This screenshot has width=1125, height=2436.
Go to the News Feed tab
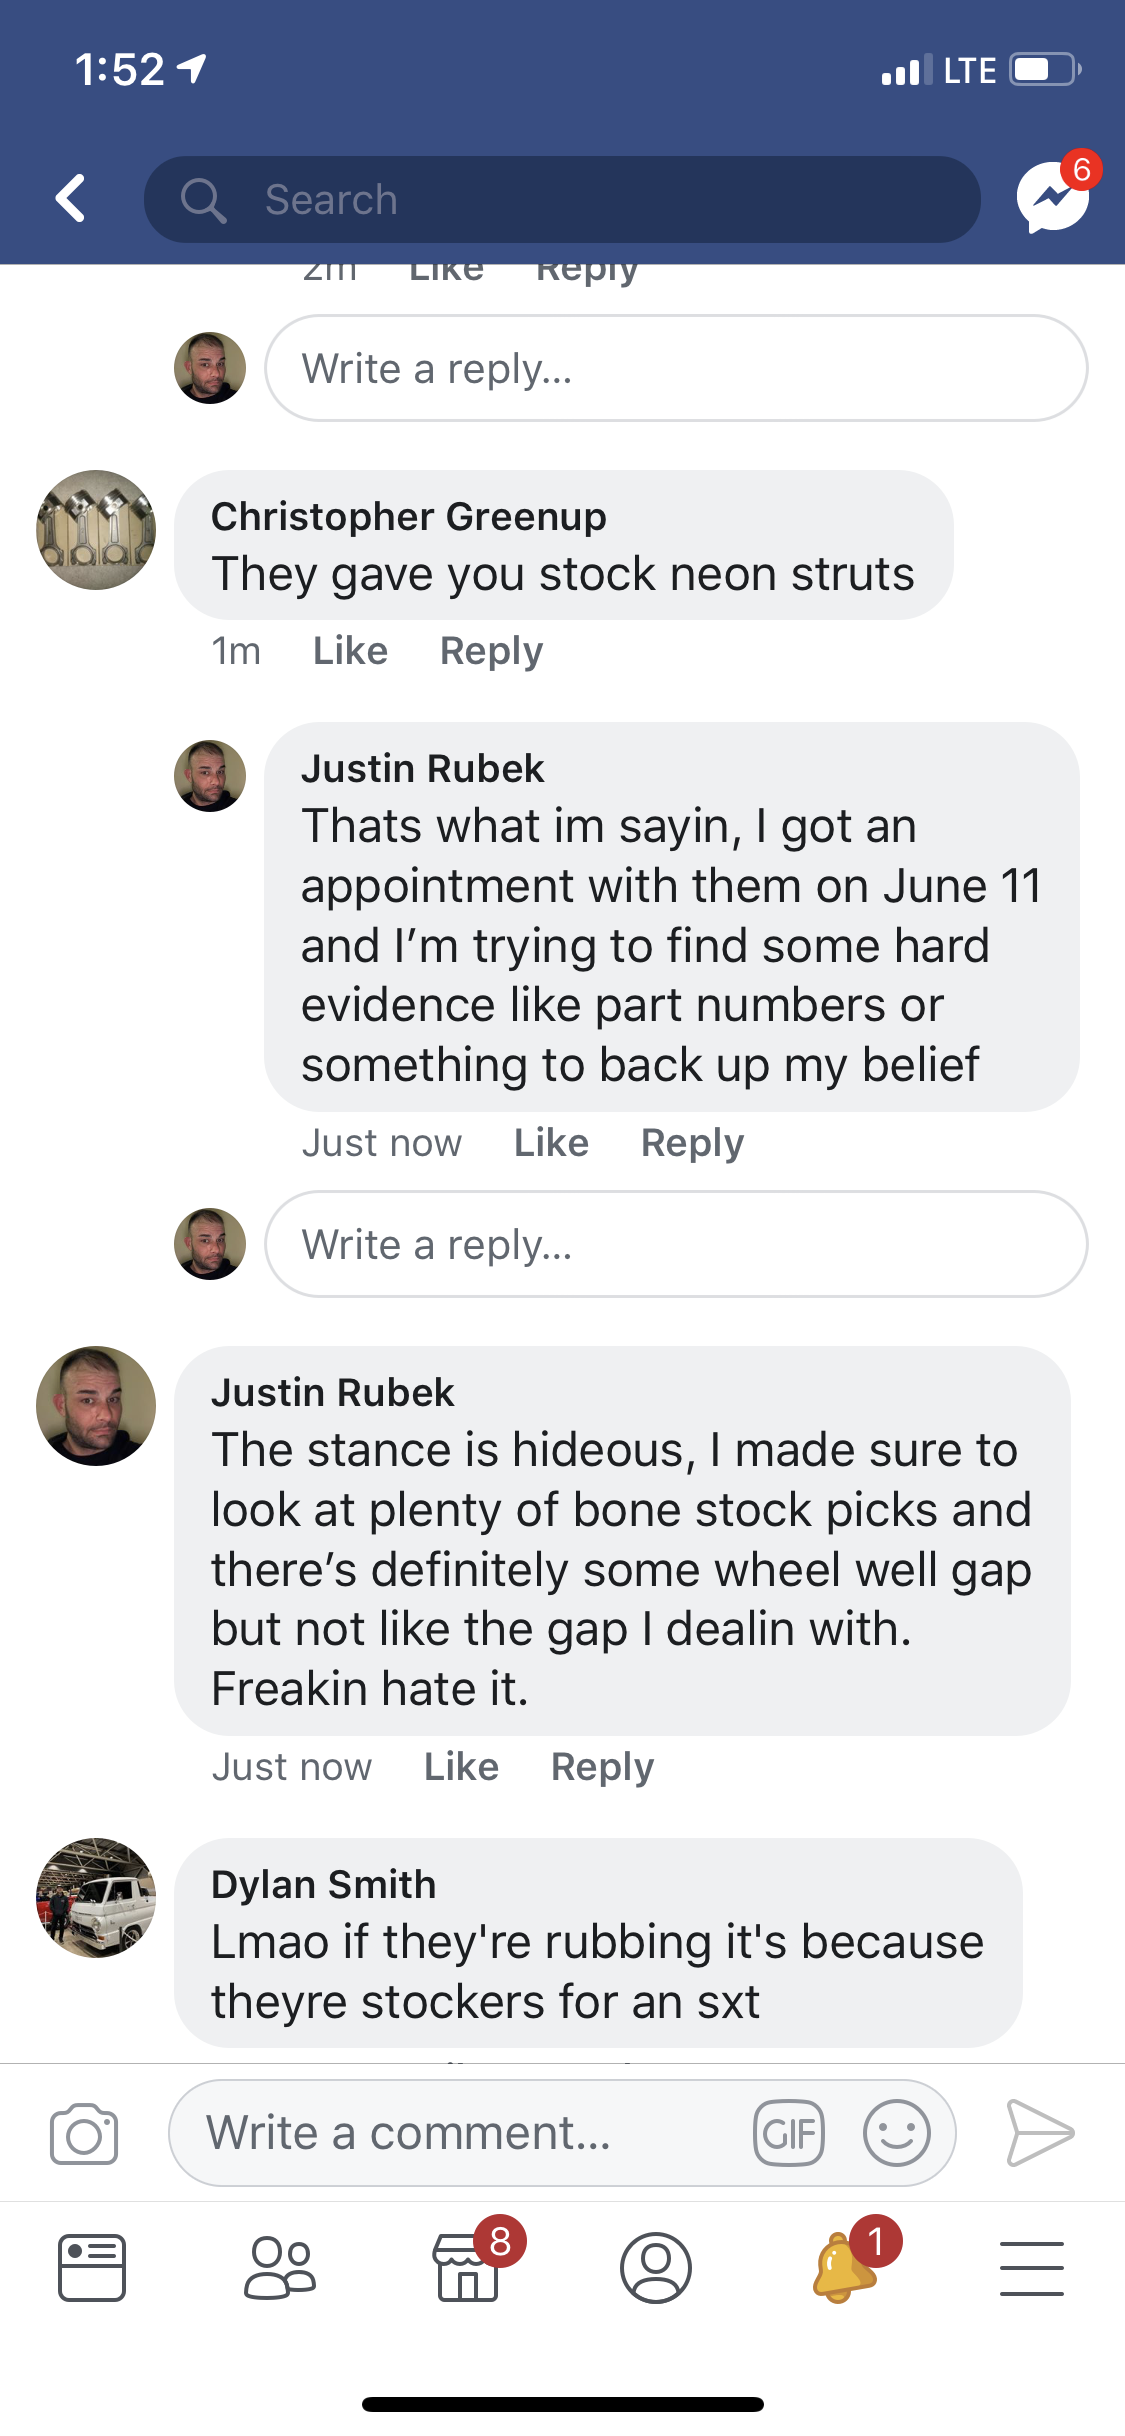click(92, 2268)
